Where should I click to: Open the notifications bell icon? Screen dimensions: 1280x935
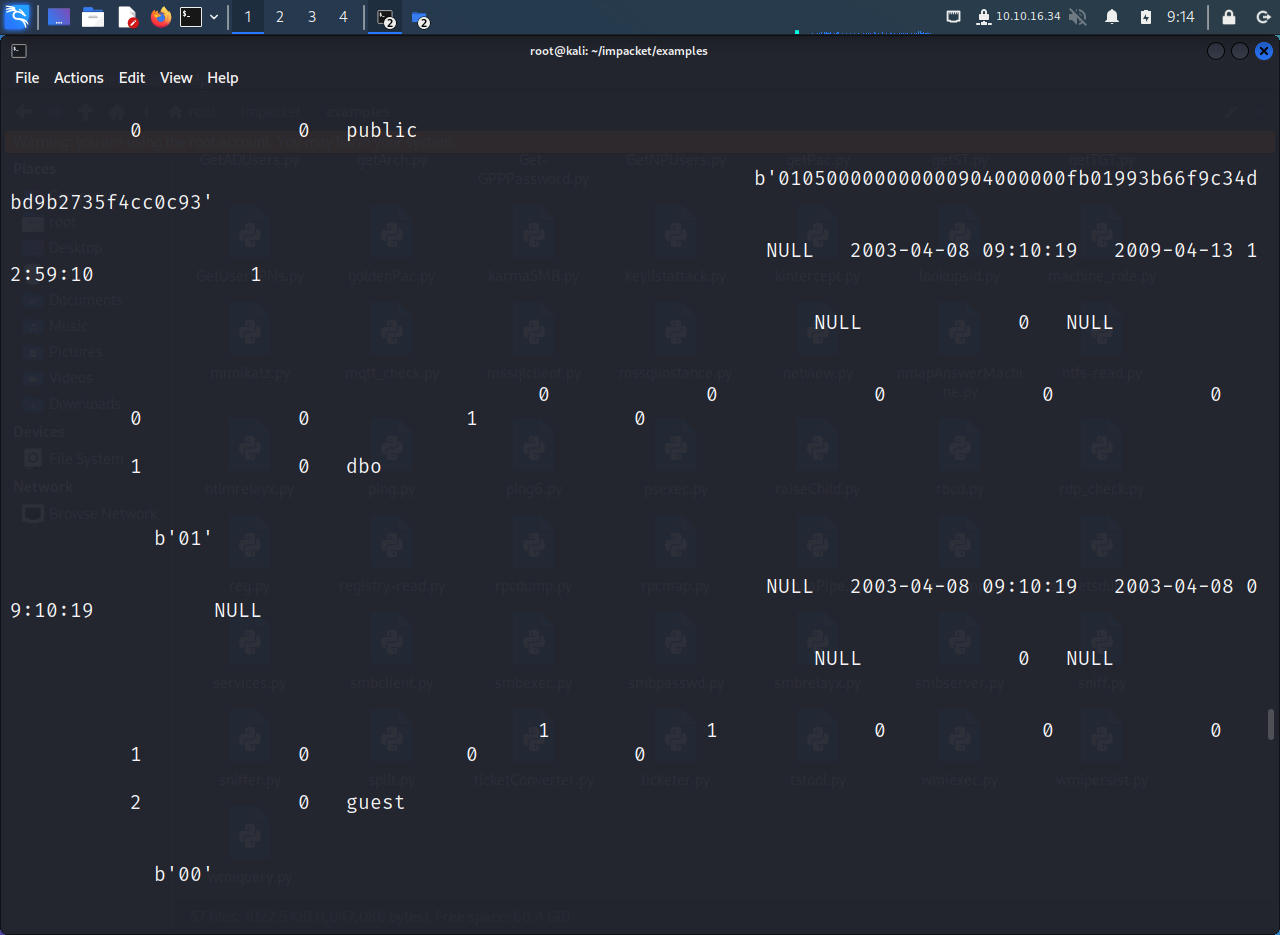(1112, 17)
